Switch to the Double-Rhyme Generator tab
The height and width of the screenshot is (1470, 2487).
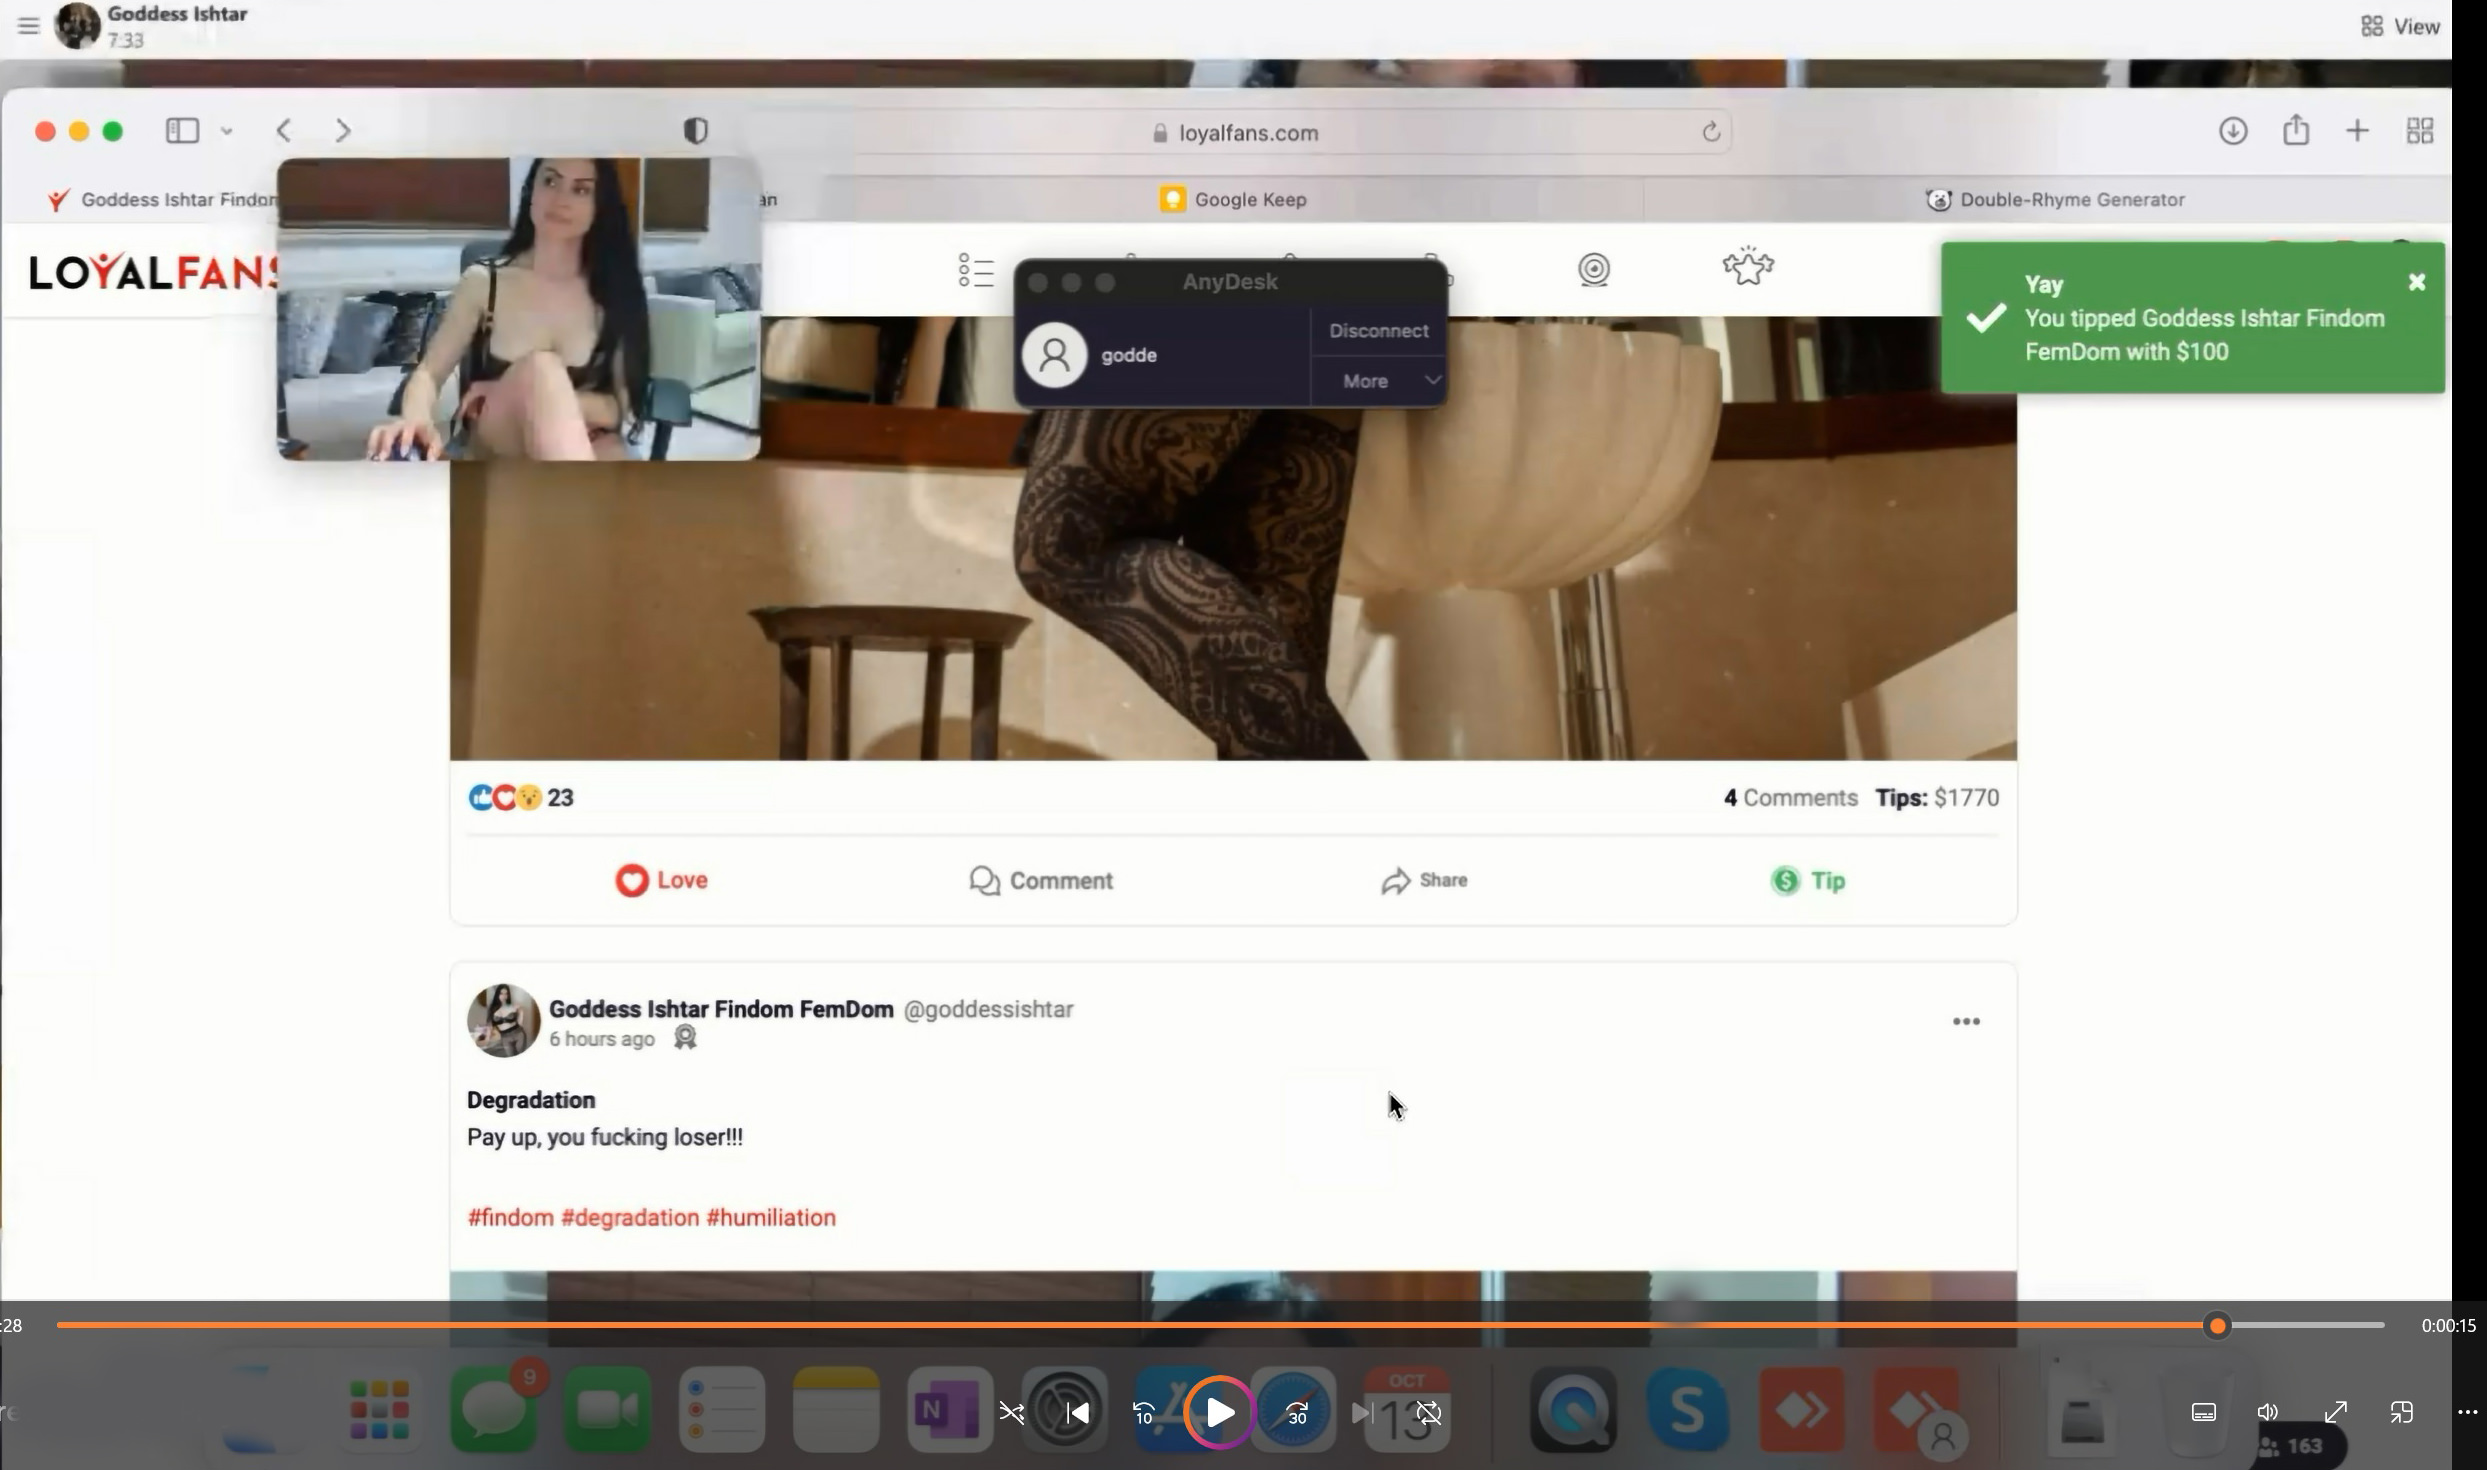point(2055,199)
